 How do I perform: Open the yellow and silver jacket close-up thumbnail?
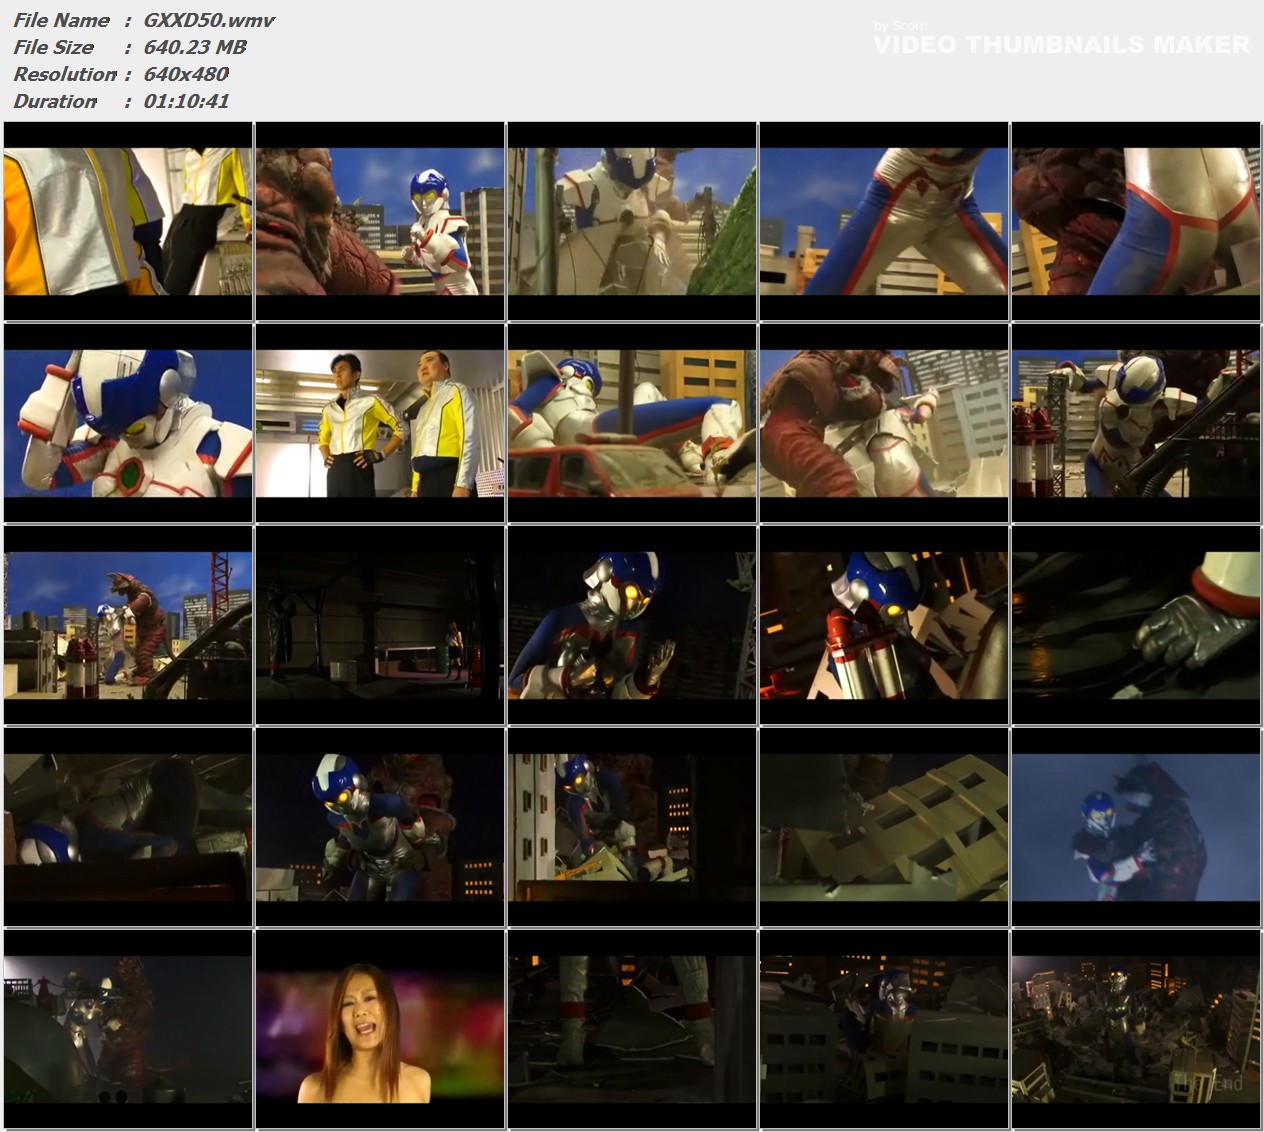coord(128,221)
